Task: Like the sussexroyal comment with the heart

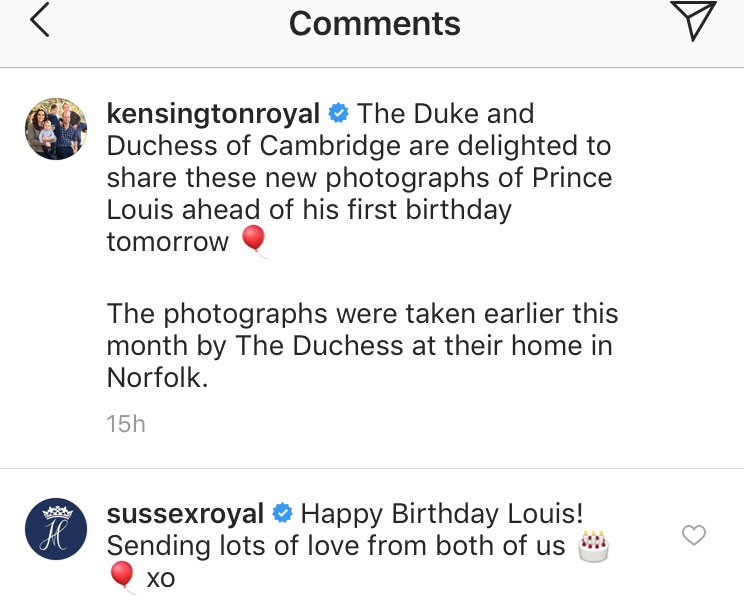Action: click(x=694, y=536)
